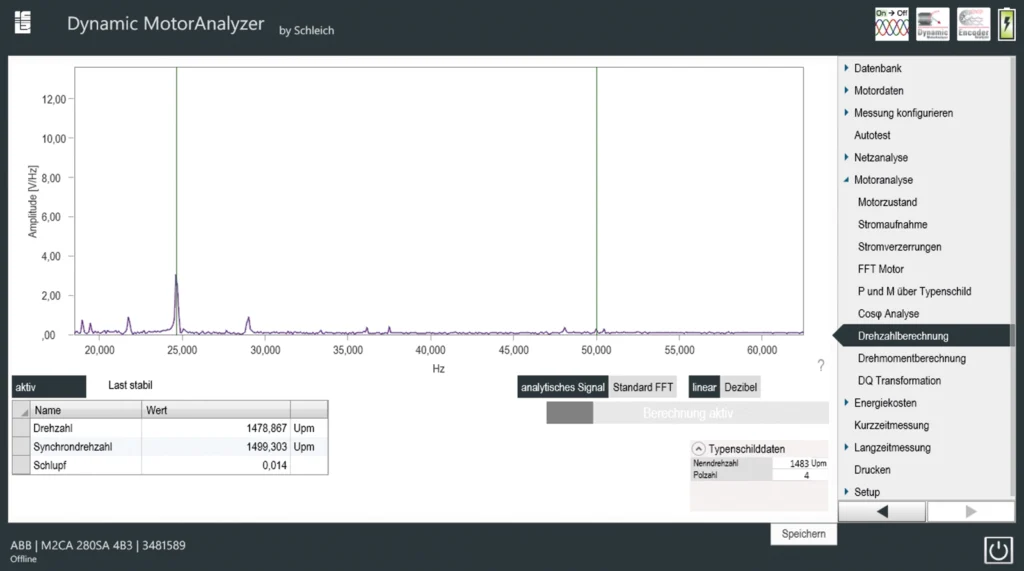Click the Speichern button
Viewport: 1024px width, 571px height.
803,534
